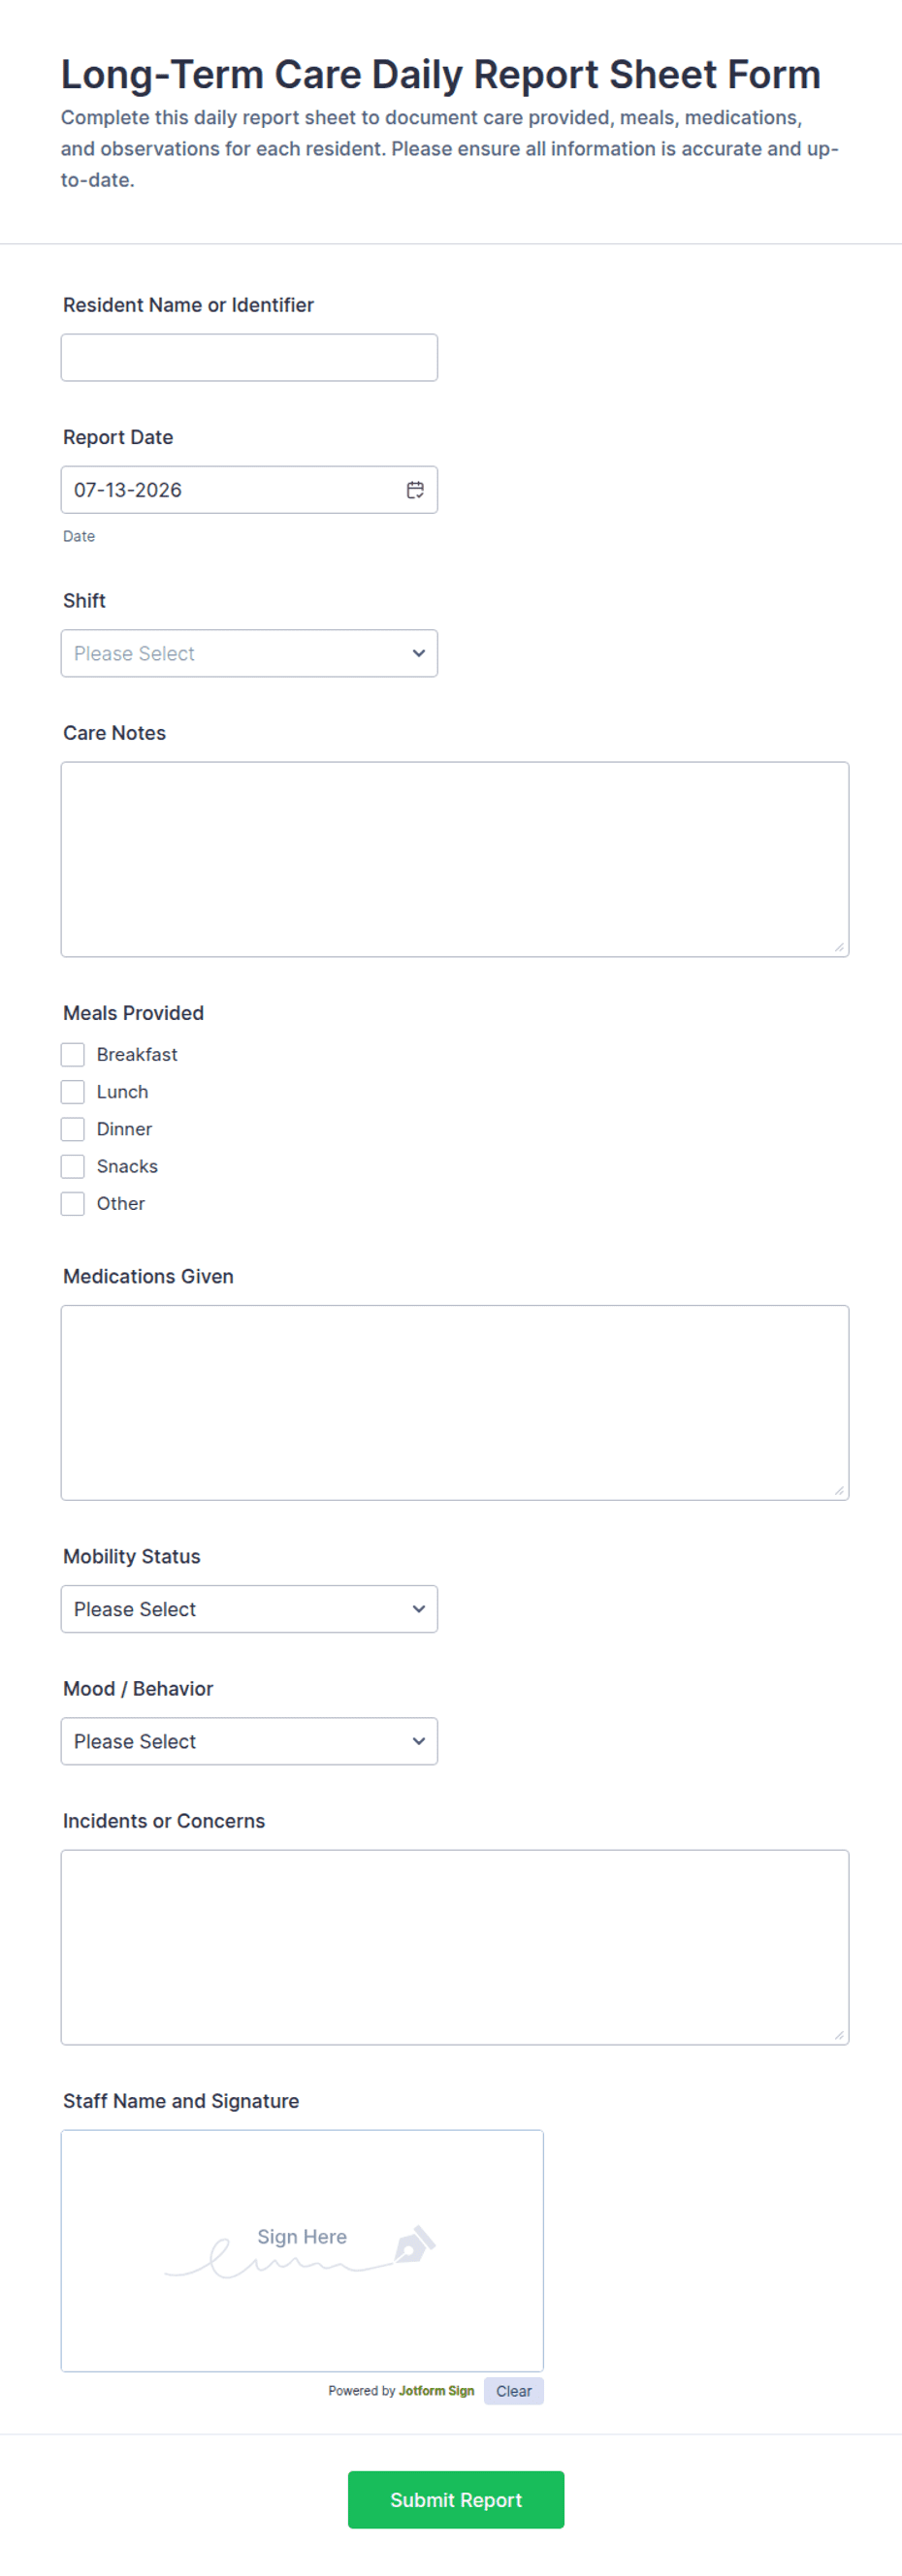The image size is (902, 2576).
Task: Select the Dinner meal option
Action: [73, 1129]
